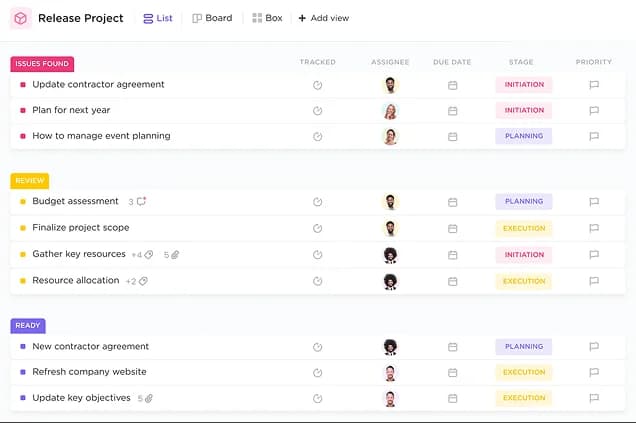Collapse the READY group label

(28, 326)
